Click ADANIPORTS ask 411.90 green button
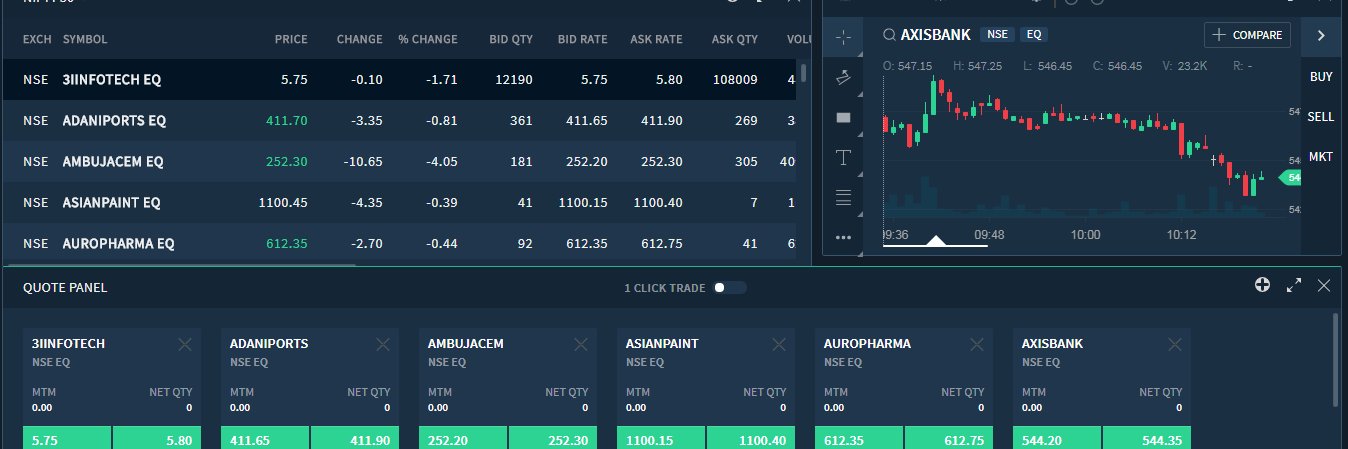 coord(355,438)
